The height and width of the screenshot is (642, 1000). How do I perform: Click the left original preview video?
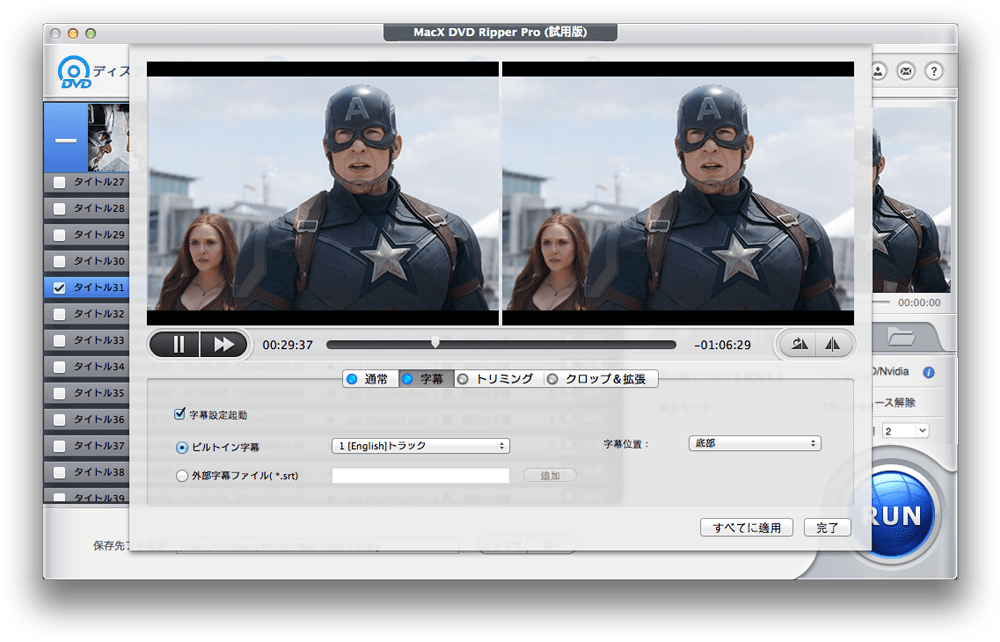click(x=323, y=193)
